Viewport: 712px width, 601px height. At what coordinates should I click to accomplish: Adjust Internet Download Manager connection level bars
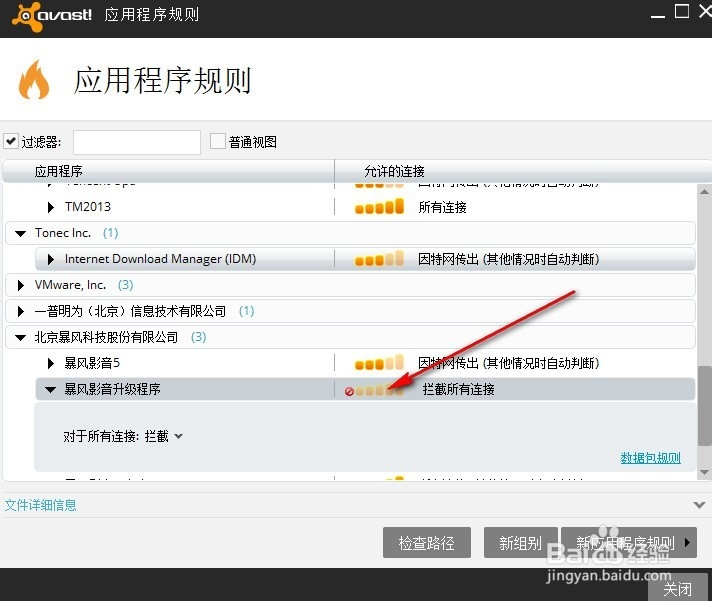379,259
